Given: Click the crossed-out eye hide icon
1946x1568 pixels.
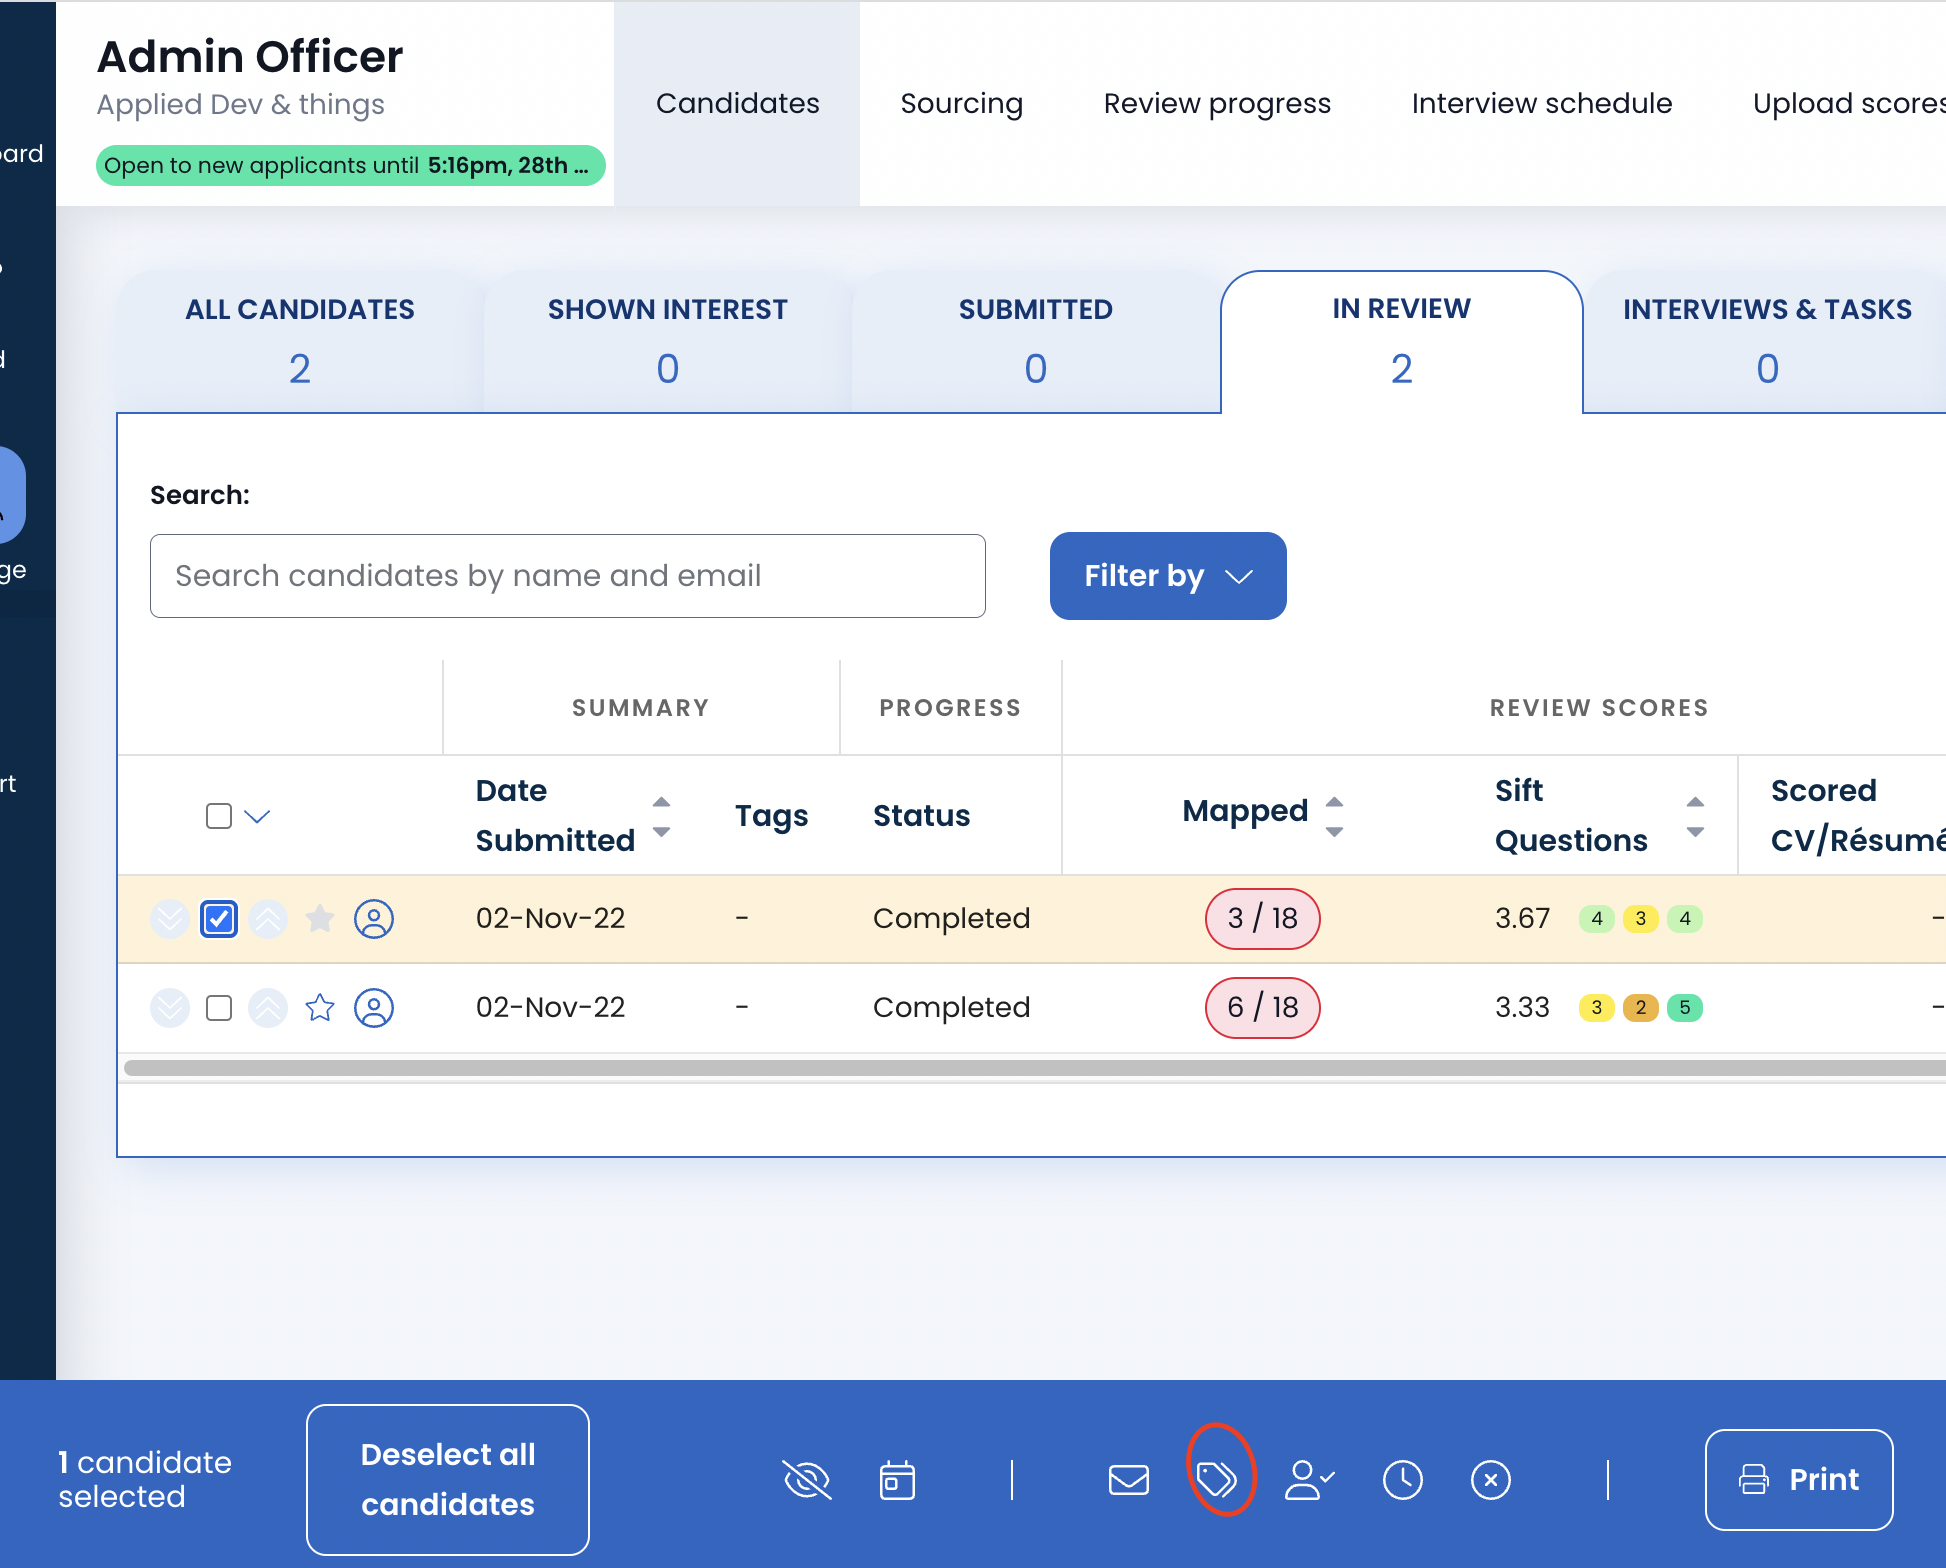Looking at the screenshot, I should point(807,1479).
